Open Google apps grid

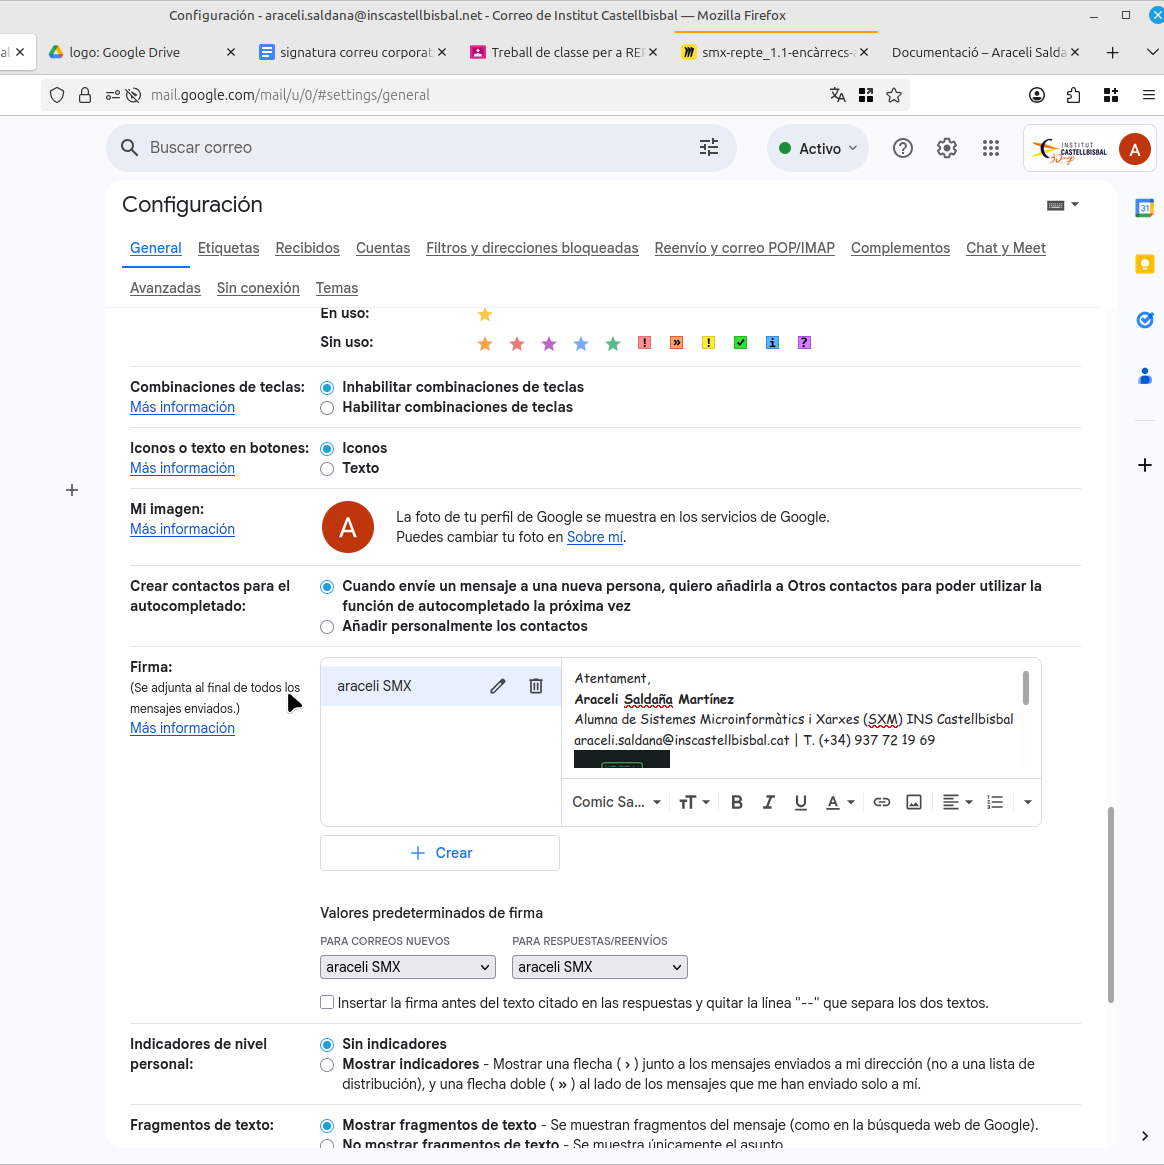tap(991, 148)
